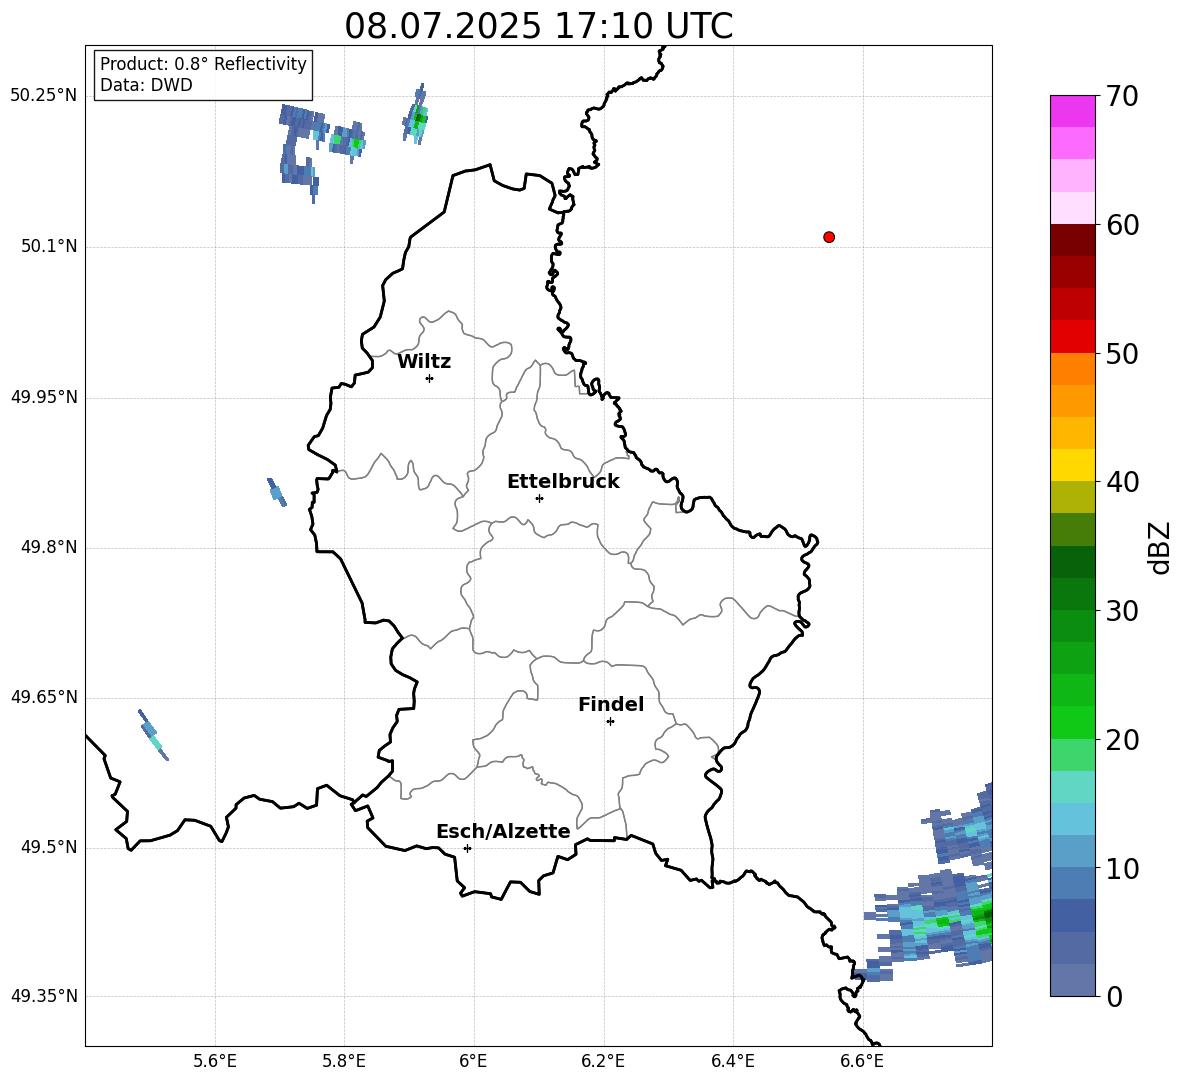Click the bright green colorbar segment above 20

pyautogui.click(x=1072, y=722)
